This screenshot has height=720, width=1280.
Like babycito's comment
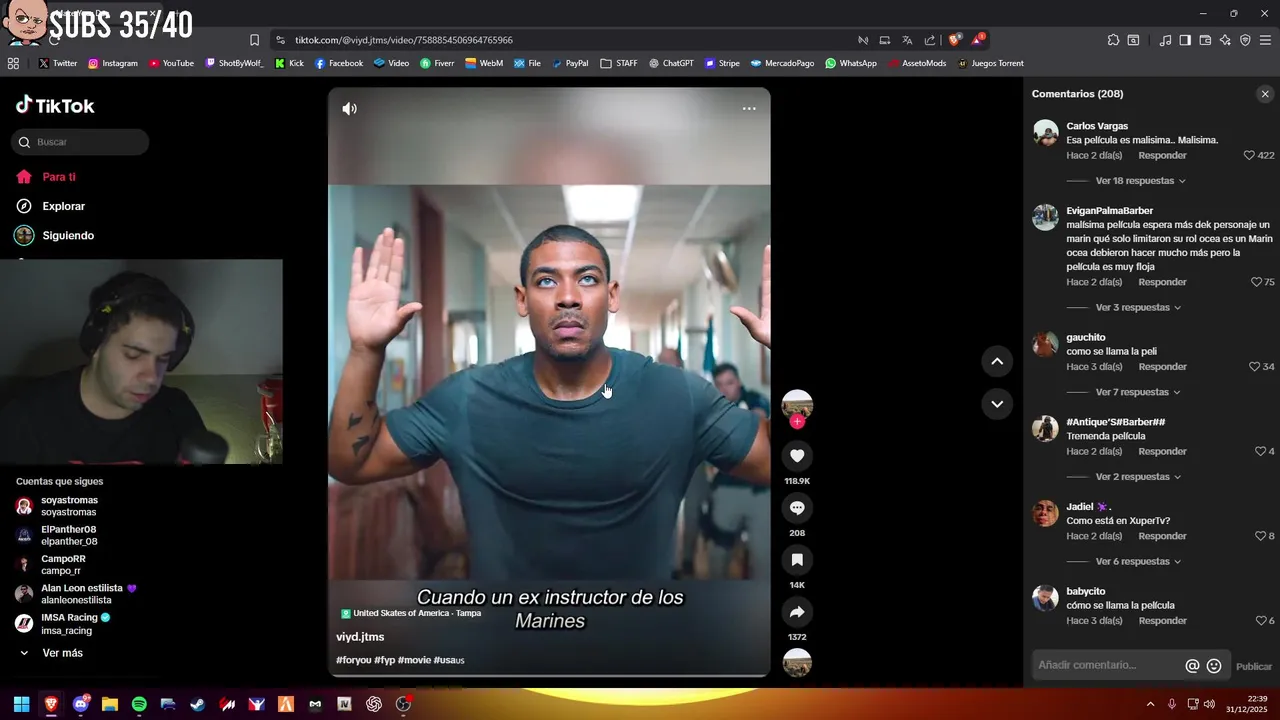[1260, 621]
